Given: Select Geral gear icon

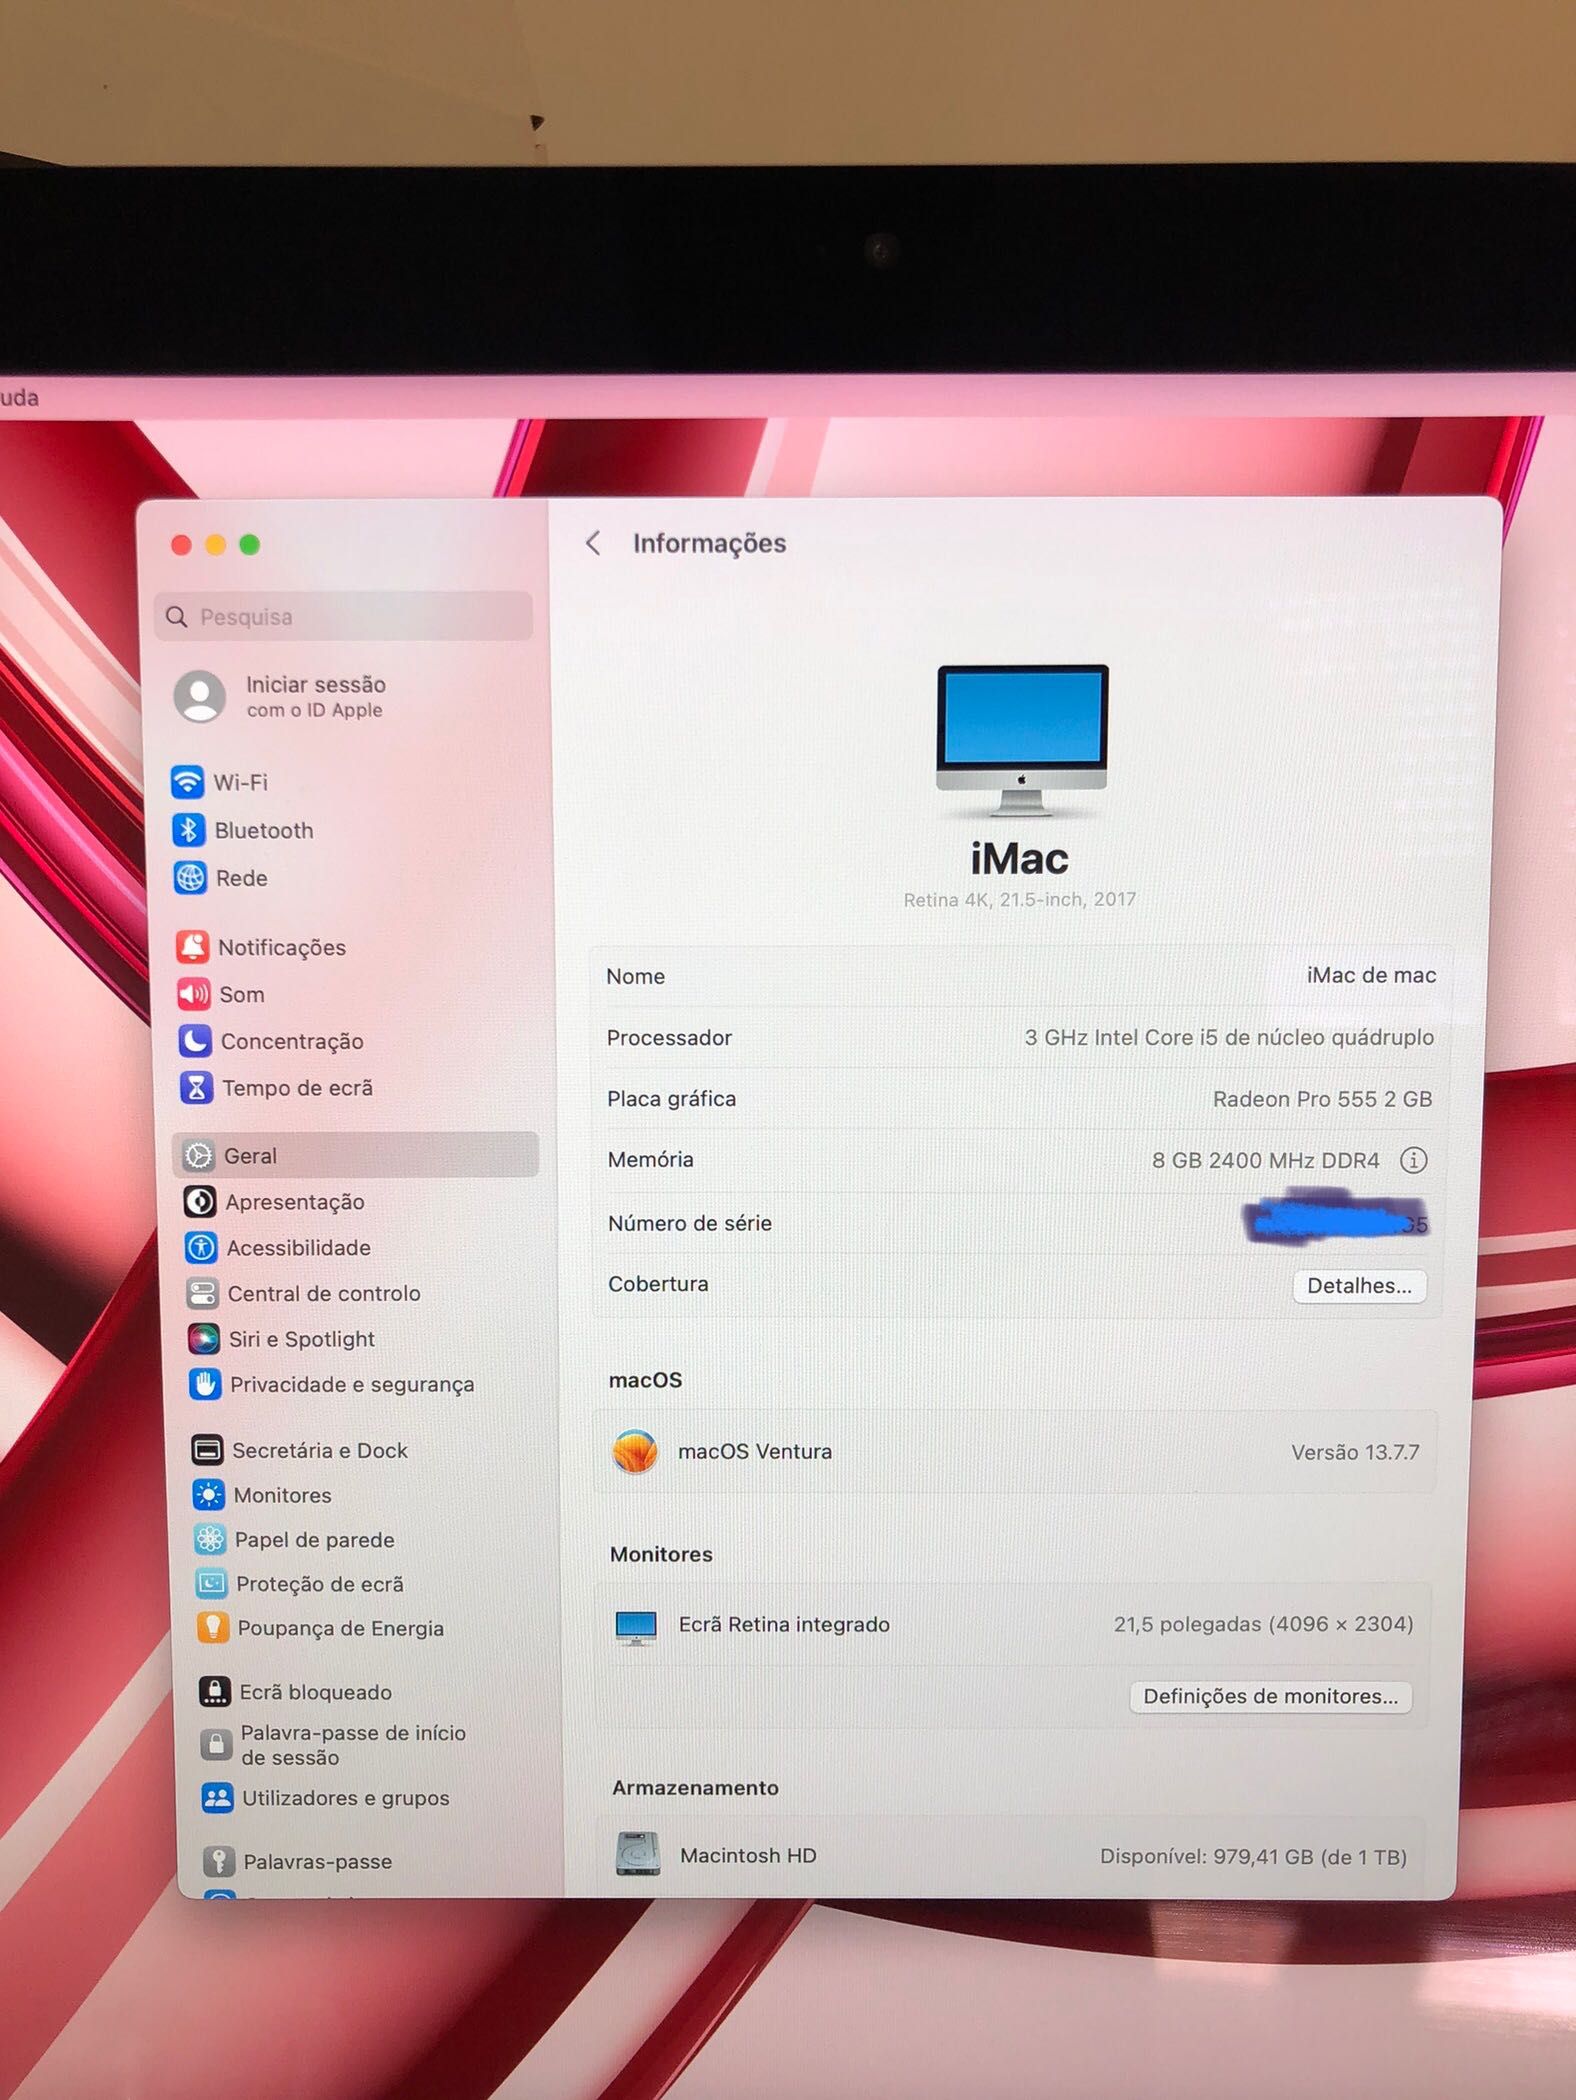Looking at the screenshot, I should pos(198,1155).
